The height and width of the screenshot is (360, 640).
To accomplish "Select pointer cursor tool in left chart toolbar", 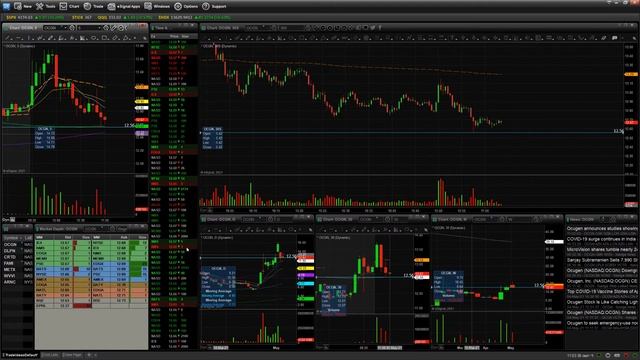I will 144,38.
